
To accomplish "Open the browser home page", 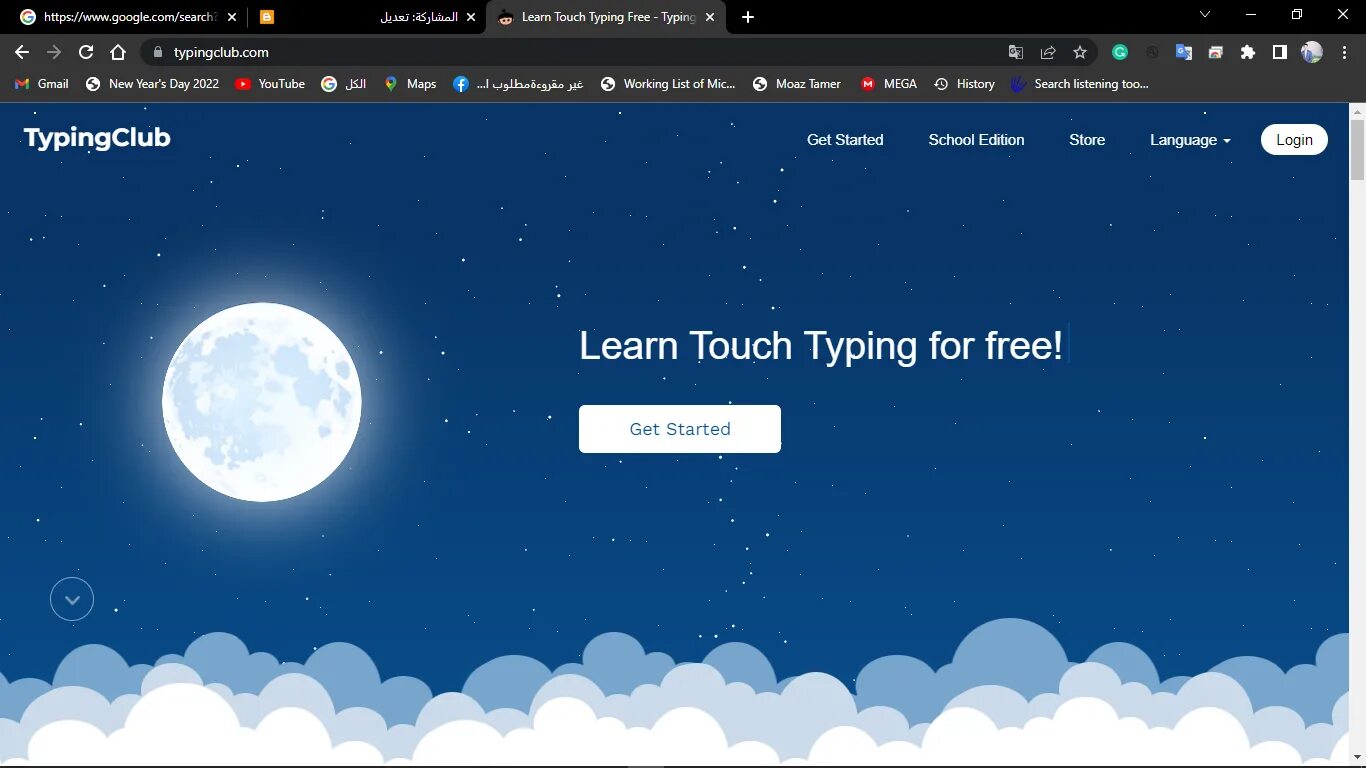I will (x=118, y=52).
